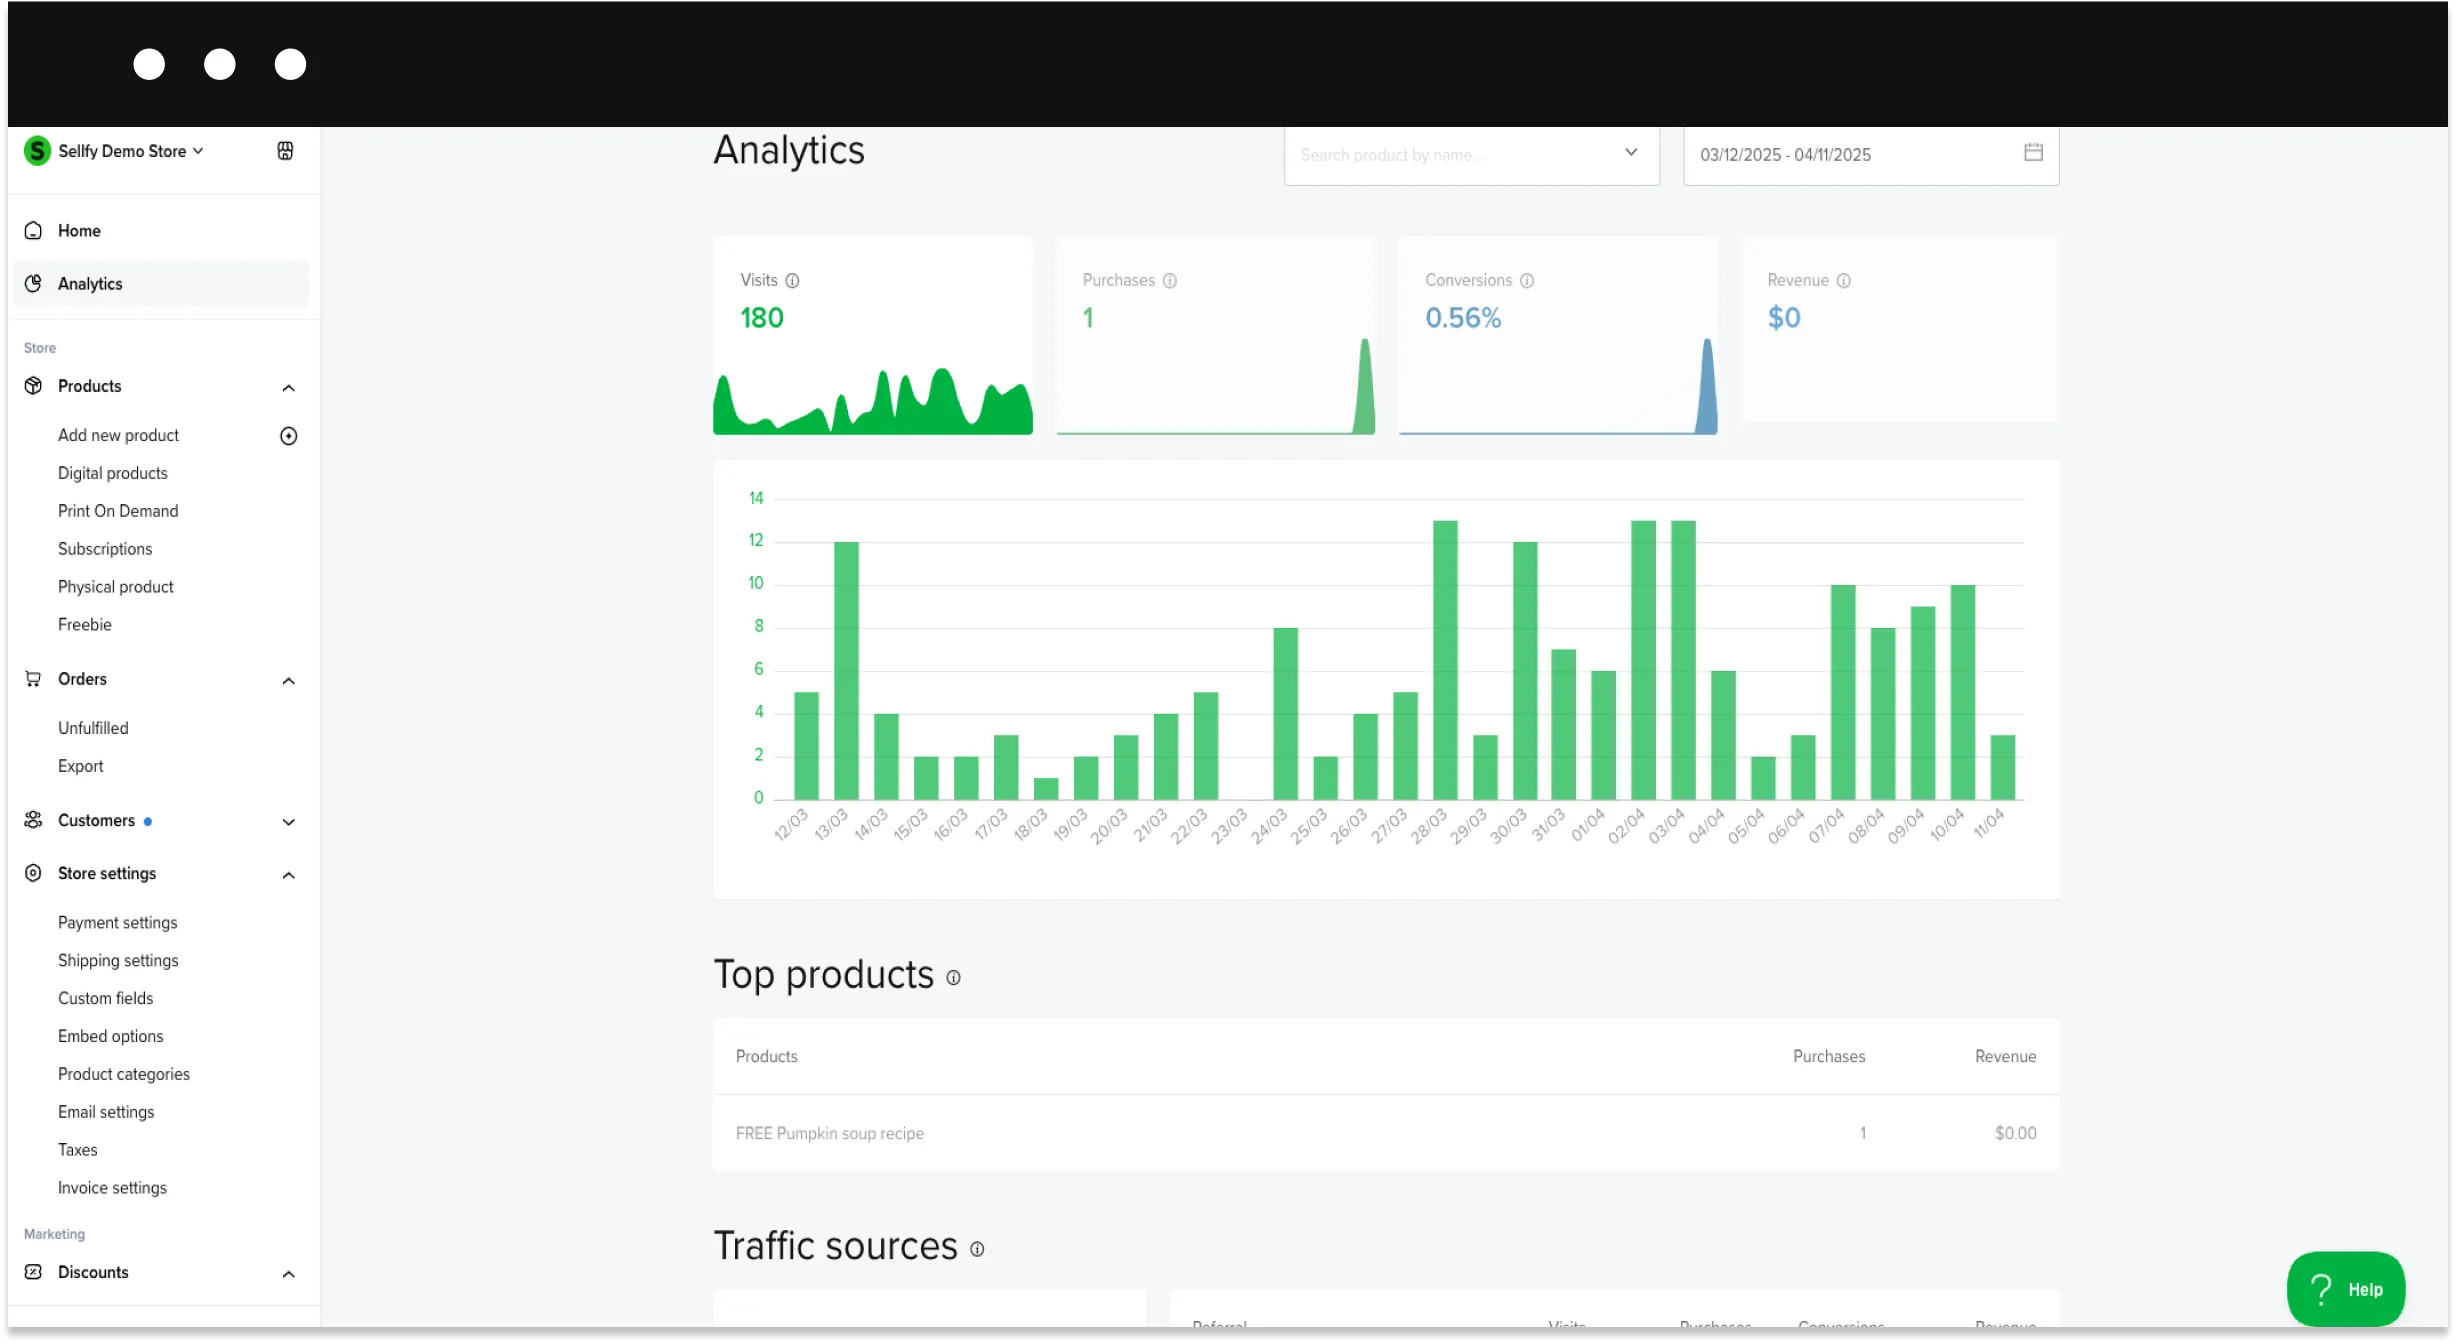The image size is (2456, 1343).
Task: Click the search product by name field
Action: click(x=1471, y=155)
